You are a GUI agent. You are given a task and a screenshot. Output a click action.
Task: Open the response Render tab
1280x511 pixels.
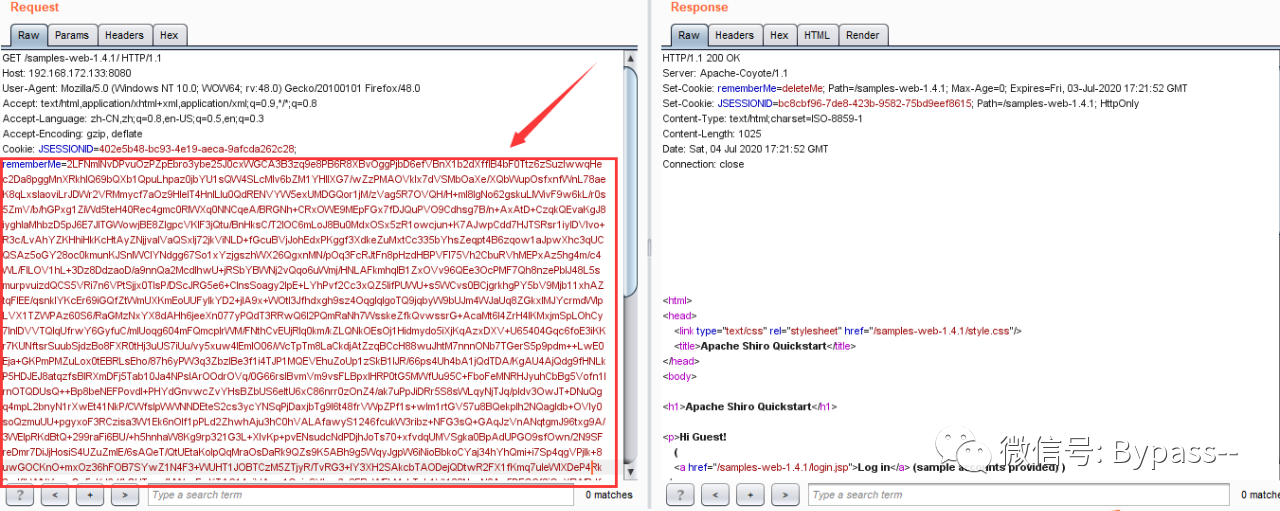click(863, 35)
